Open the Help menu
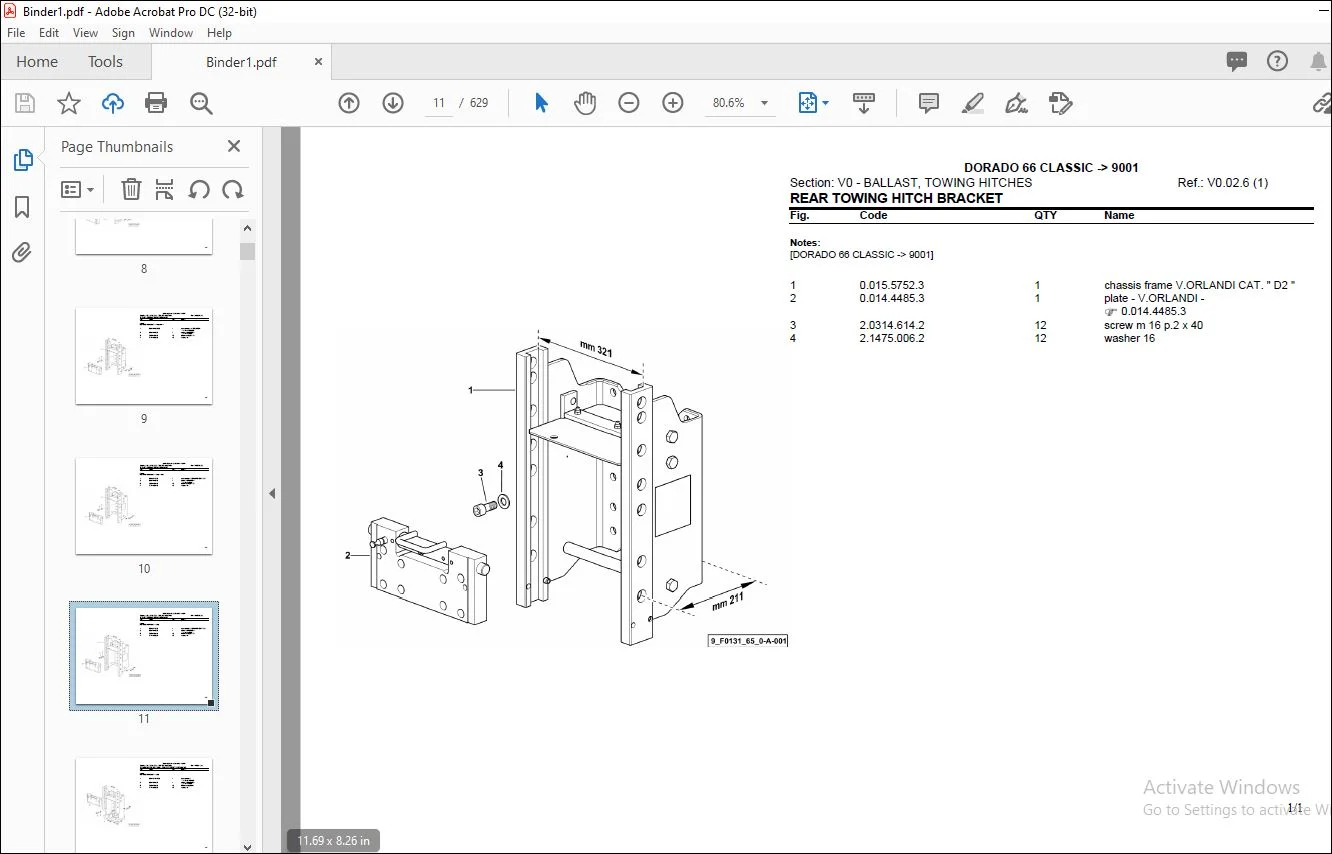The width and height of the screenshot is (1332, 854). 219,33
